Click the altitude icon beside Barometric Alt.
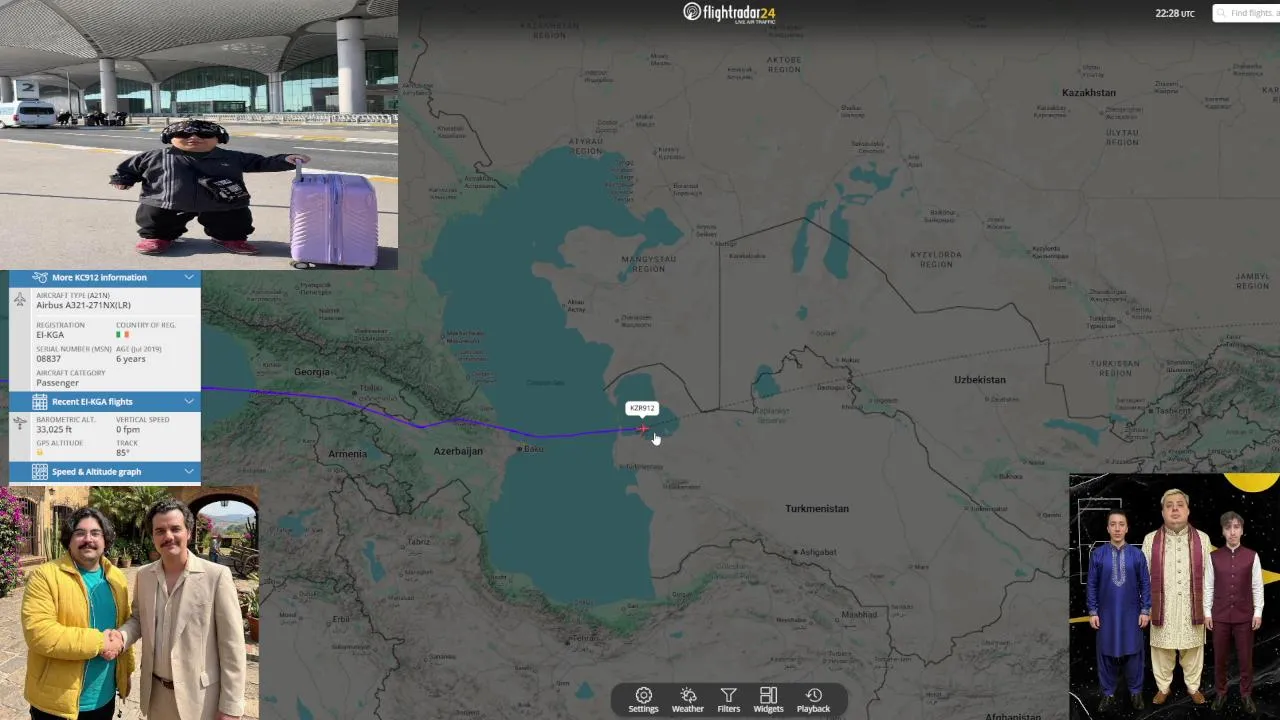1280x720 pixels. pyautogui.click(x=20, y=424)
